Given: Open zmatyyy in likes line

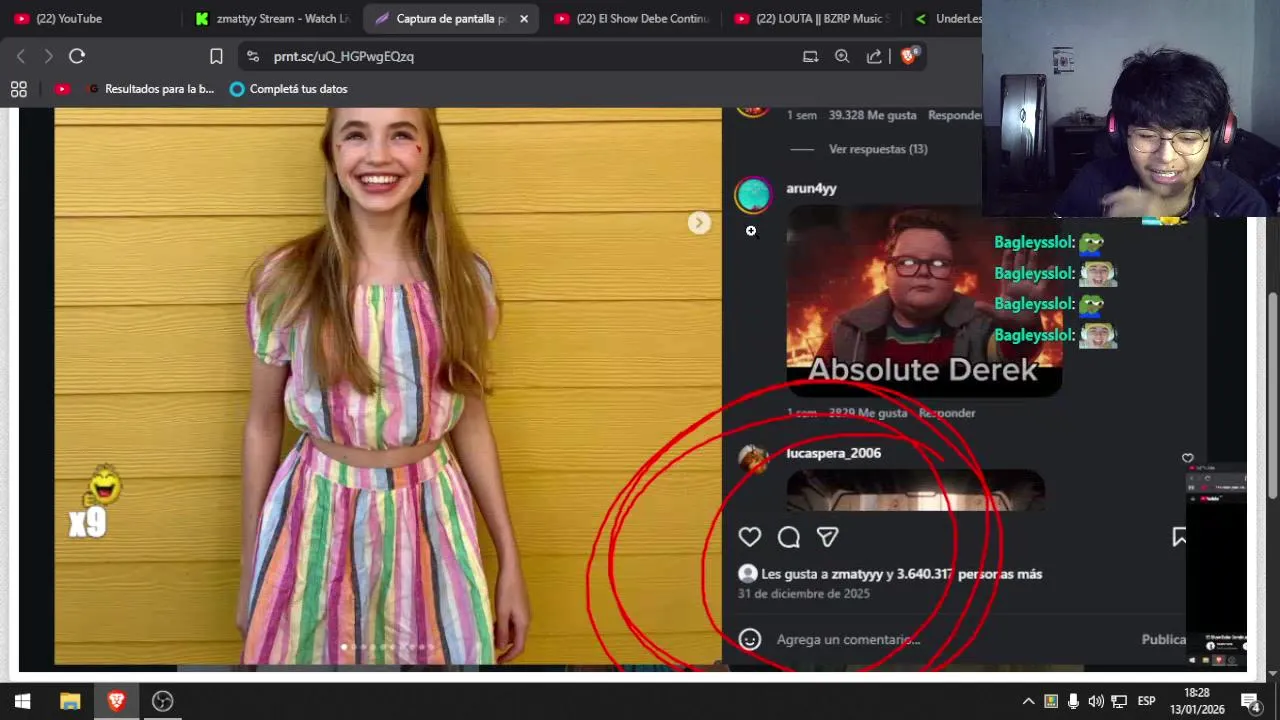Looking at the screenshot, I should [x=857, y=574].
